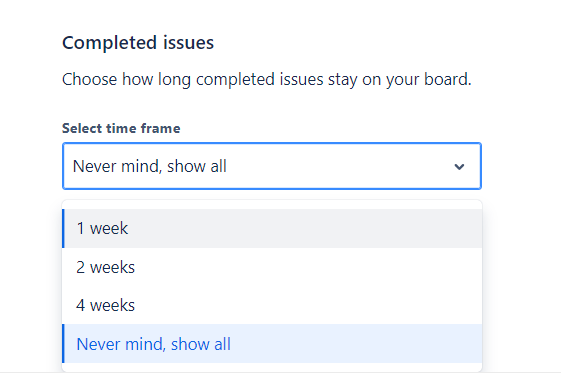Select Never mind, show all in list
Viewport: 561px width, 373px height.
(272, 344)
